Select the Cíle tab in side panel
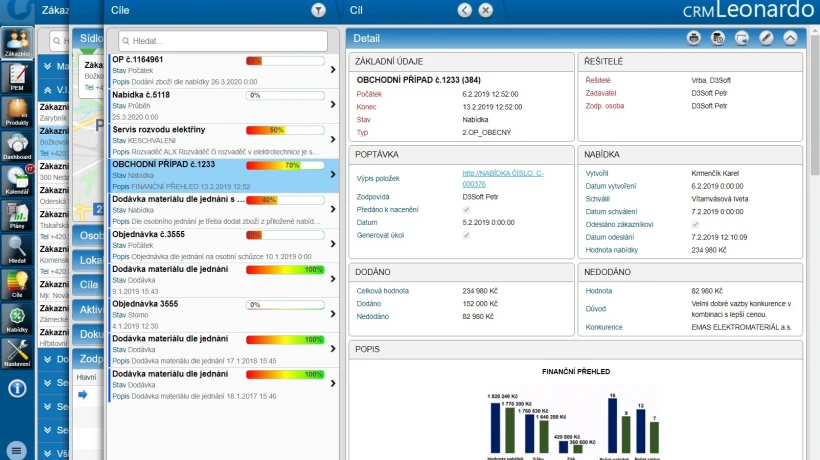This screenshot has width=820, height=460. 88,285
